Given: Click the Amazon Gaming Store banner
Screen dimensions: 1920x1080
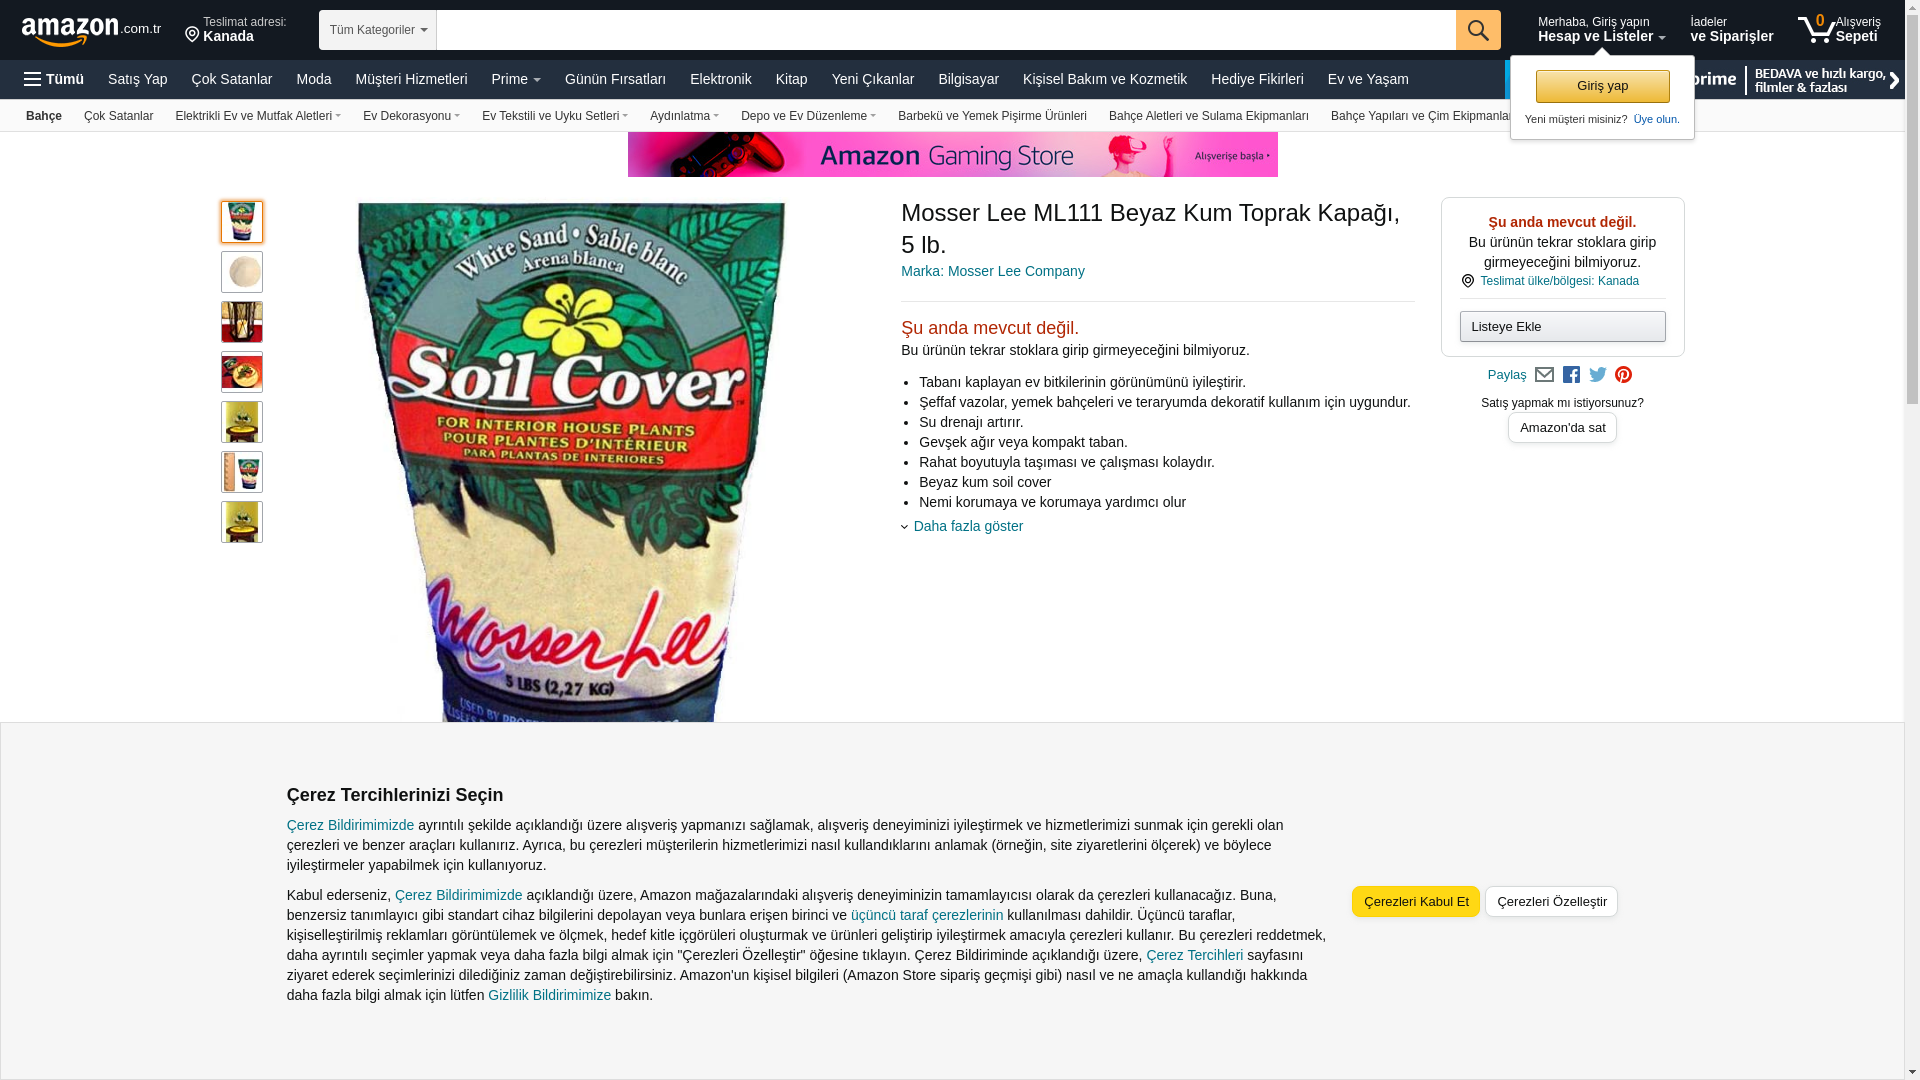Looking at the screenshot, I should pos(952,155).
